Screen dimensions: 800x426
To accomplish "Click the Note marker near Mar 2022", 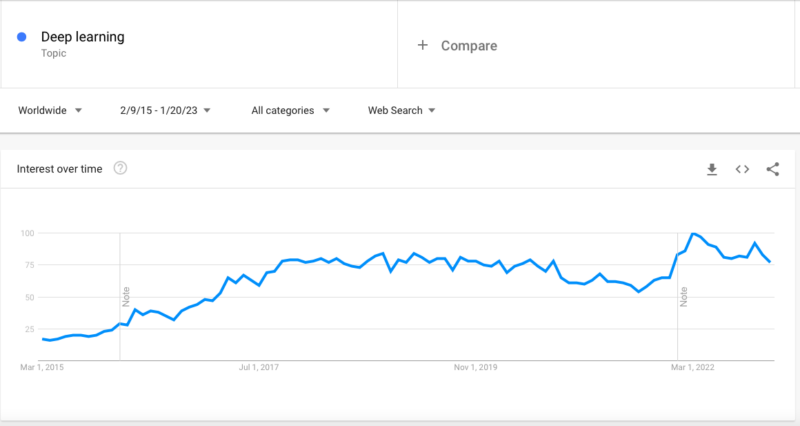I will 684,296.
